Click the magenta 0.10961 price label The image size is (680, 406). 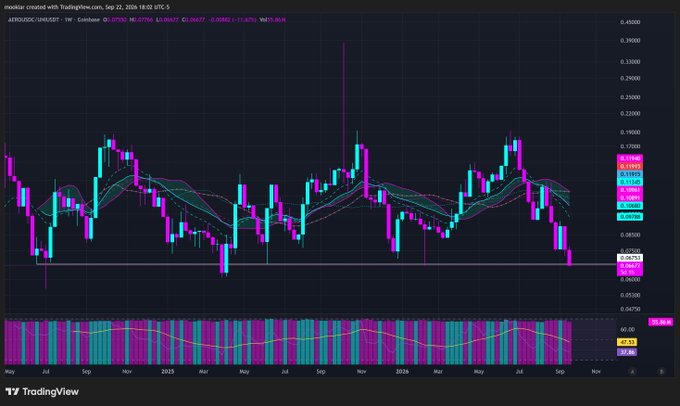pyautogui.click(x=630, y=190)
